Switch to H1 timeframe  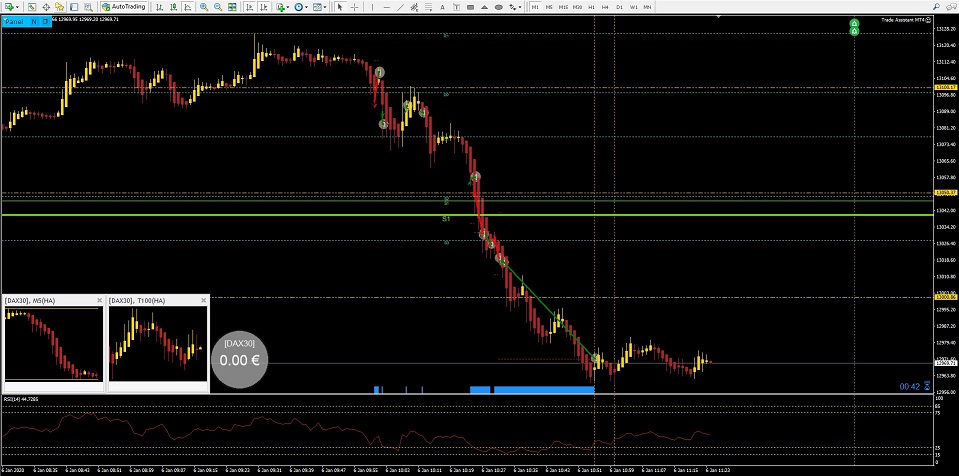pos(591,7)
